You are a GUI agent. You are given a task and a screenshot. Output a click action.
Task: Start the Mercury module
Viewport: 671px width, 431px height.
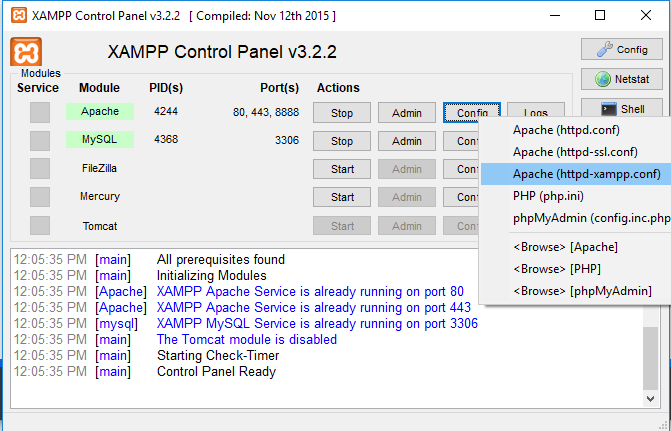pos(342,197)
